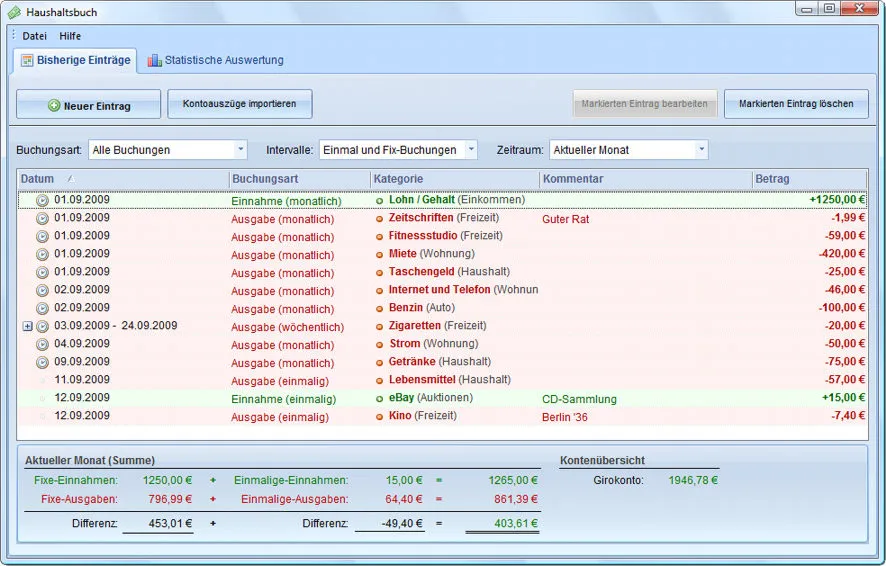Image resolution: width=886 pixels, height=566 pixels.
Task: Click the green category dot beside eBay
Action: pos(380,398)
